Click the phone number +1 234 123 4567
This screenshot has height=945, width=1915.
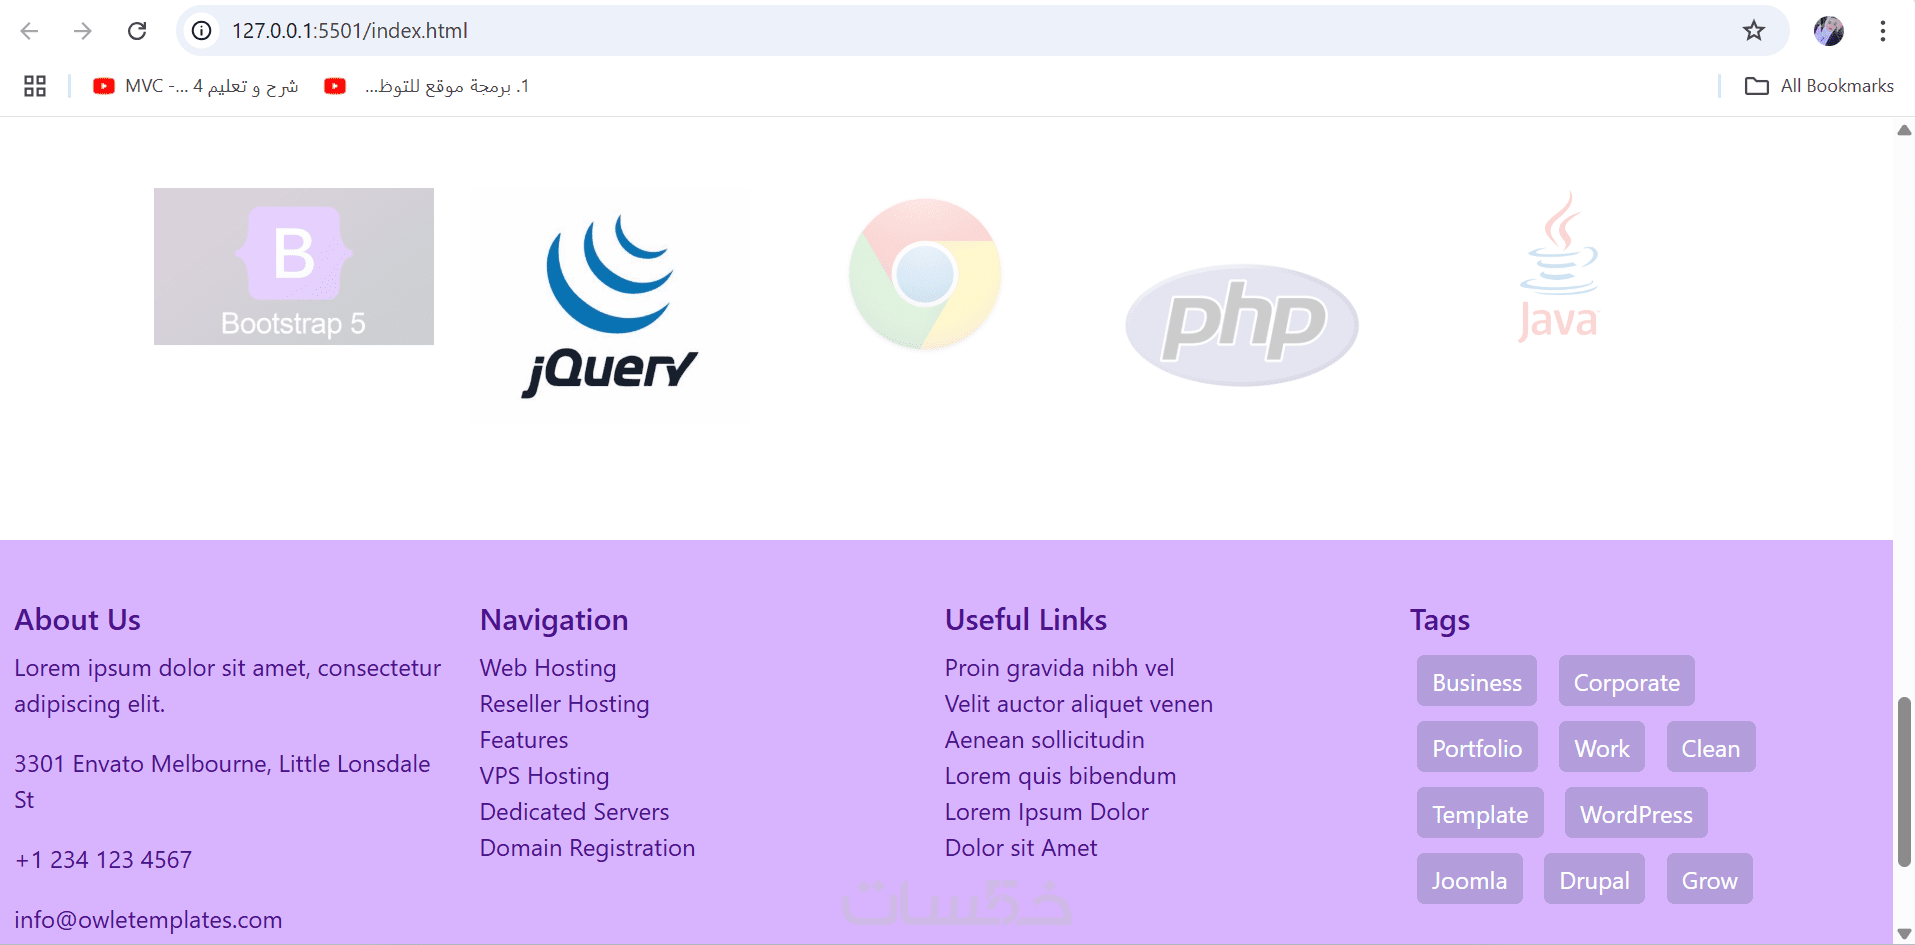(x=103, y=860)
